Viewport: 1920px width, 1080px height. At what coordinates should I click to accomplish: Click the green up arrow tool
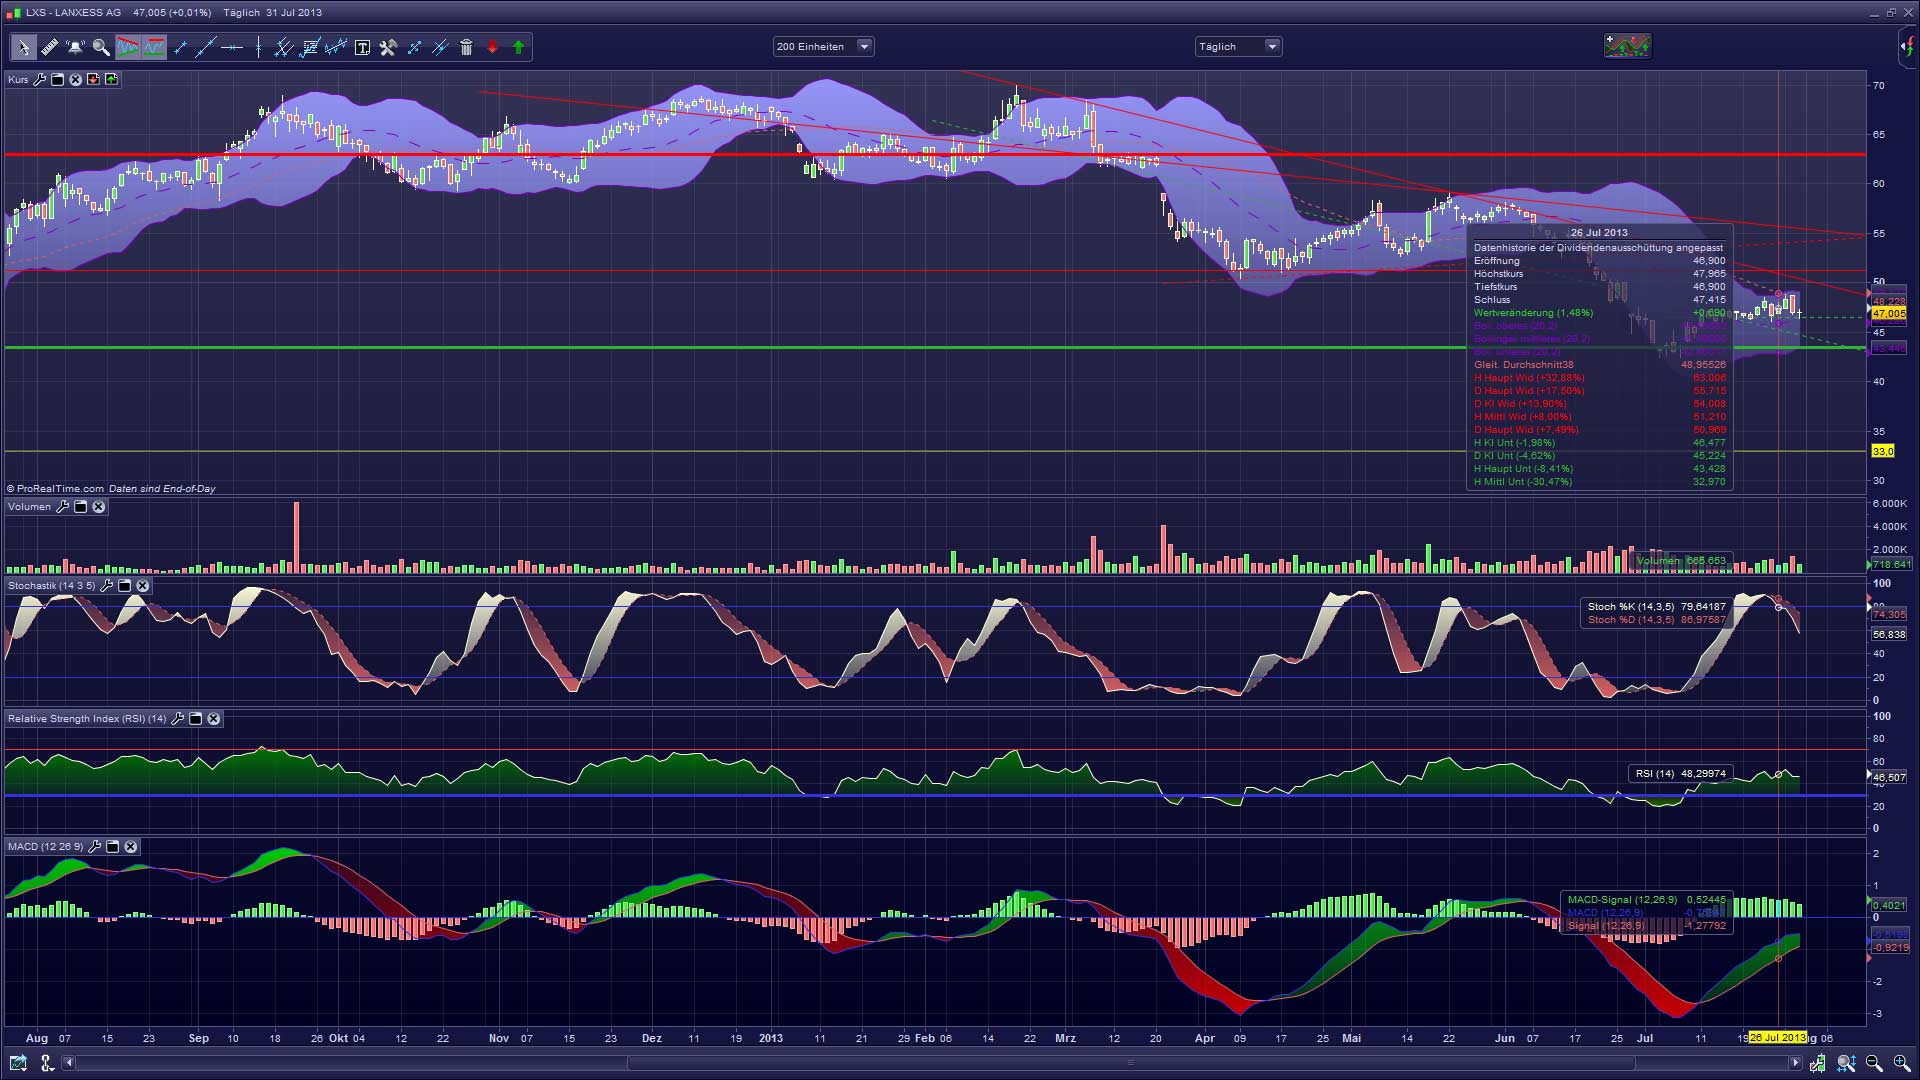(518, 47)
